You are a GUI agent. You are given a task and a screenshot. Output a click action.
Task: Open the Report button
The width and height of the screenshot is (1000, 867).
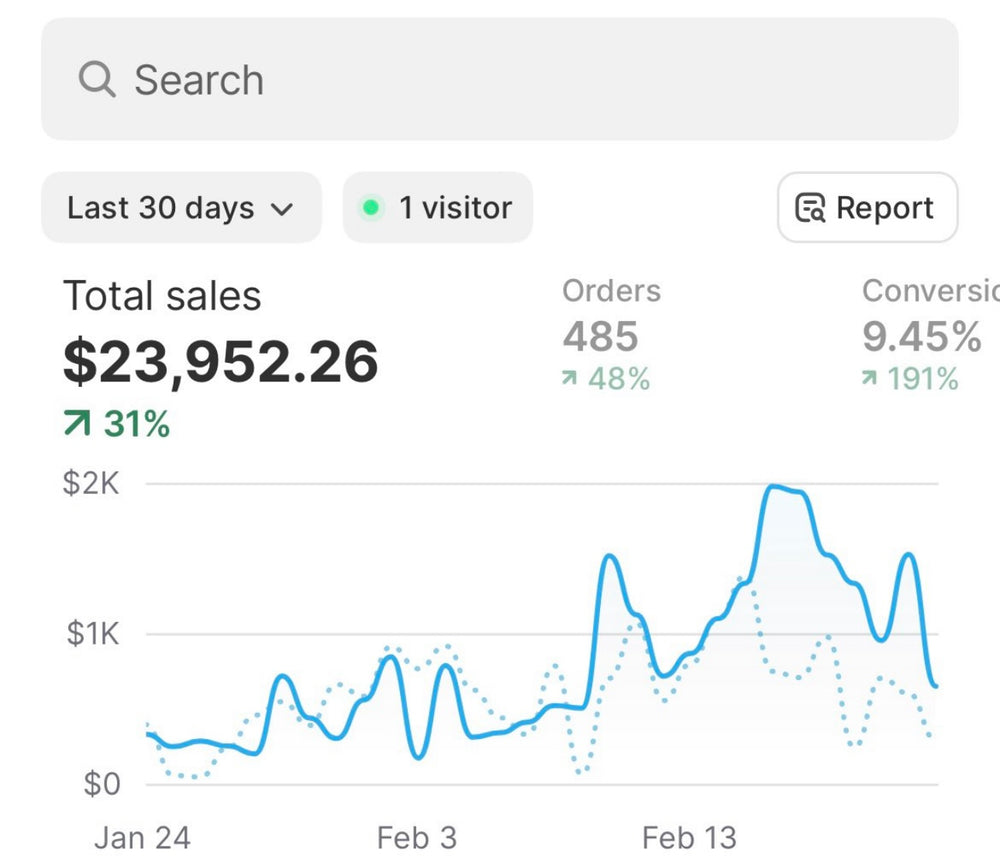pos(867,208)
